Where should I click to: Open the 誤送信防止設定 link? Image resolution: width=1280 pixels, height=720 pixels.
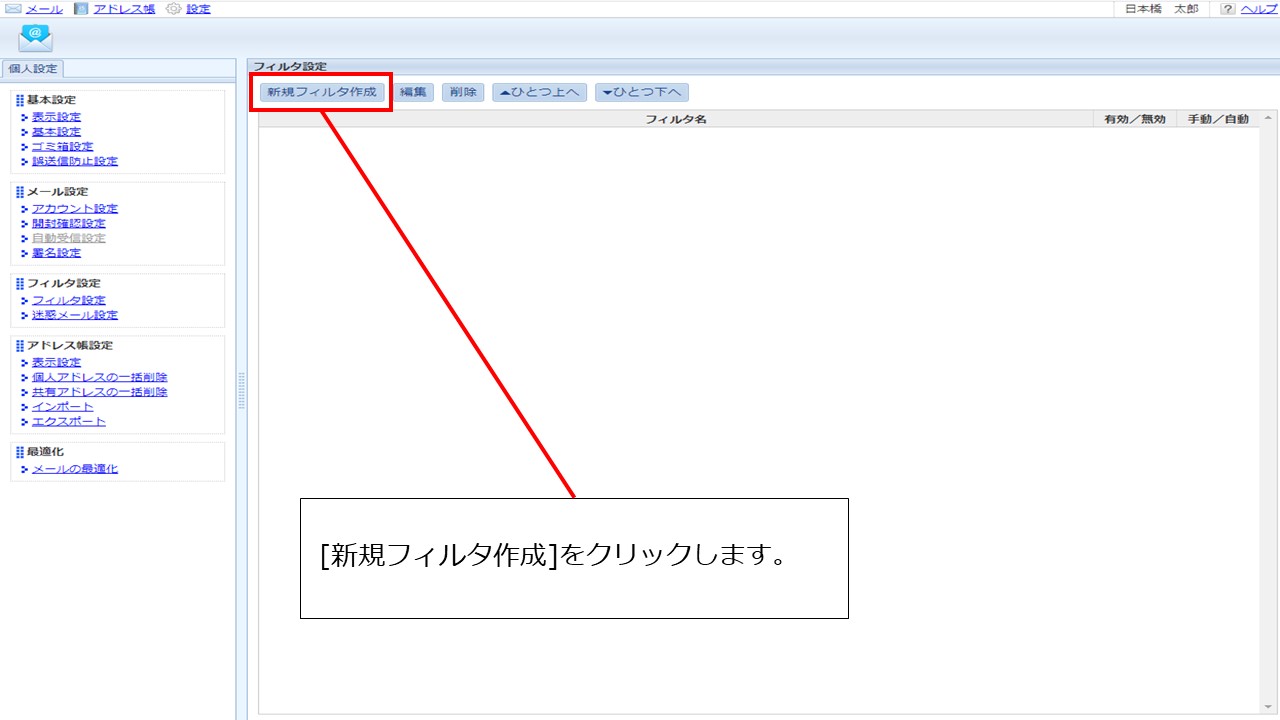(75, 162)
